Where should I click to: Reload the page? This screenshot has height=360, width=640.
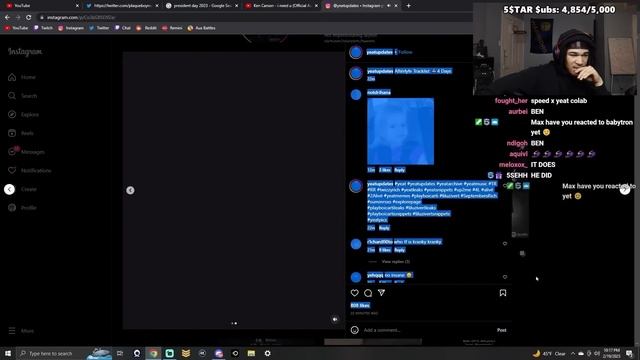pyautogui.click(x=29, y=18)
